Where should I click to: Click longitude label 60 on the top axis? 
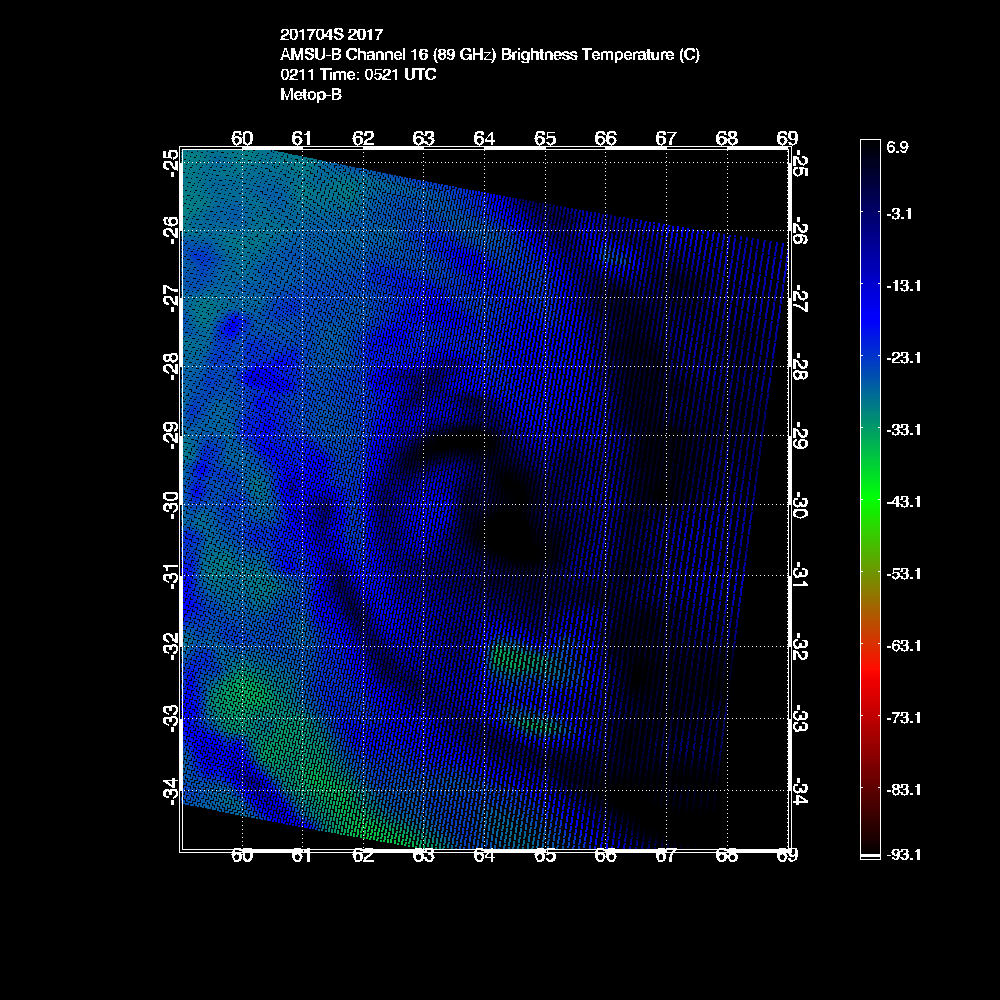pyautogui.click(x=242, y=138)
